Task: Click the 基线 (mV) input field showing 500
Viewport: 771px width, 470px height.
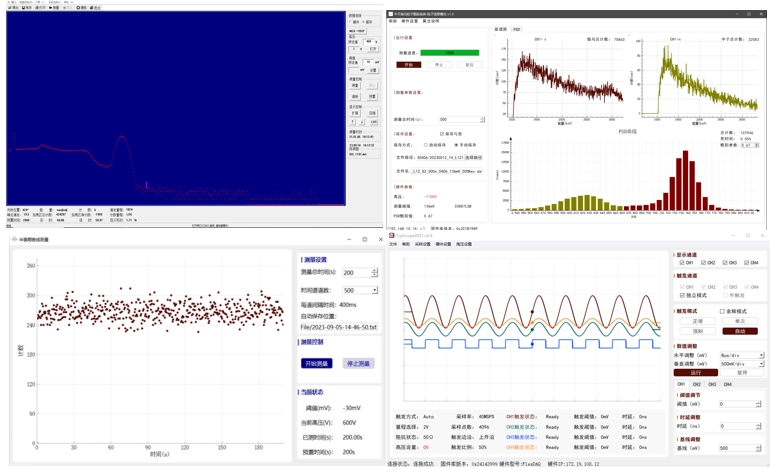Action: 740,448
